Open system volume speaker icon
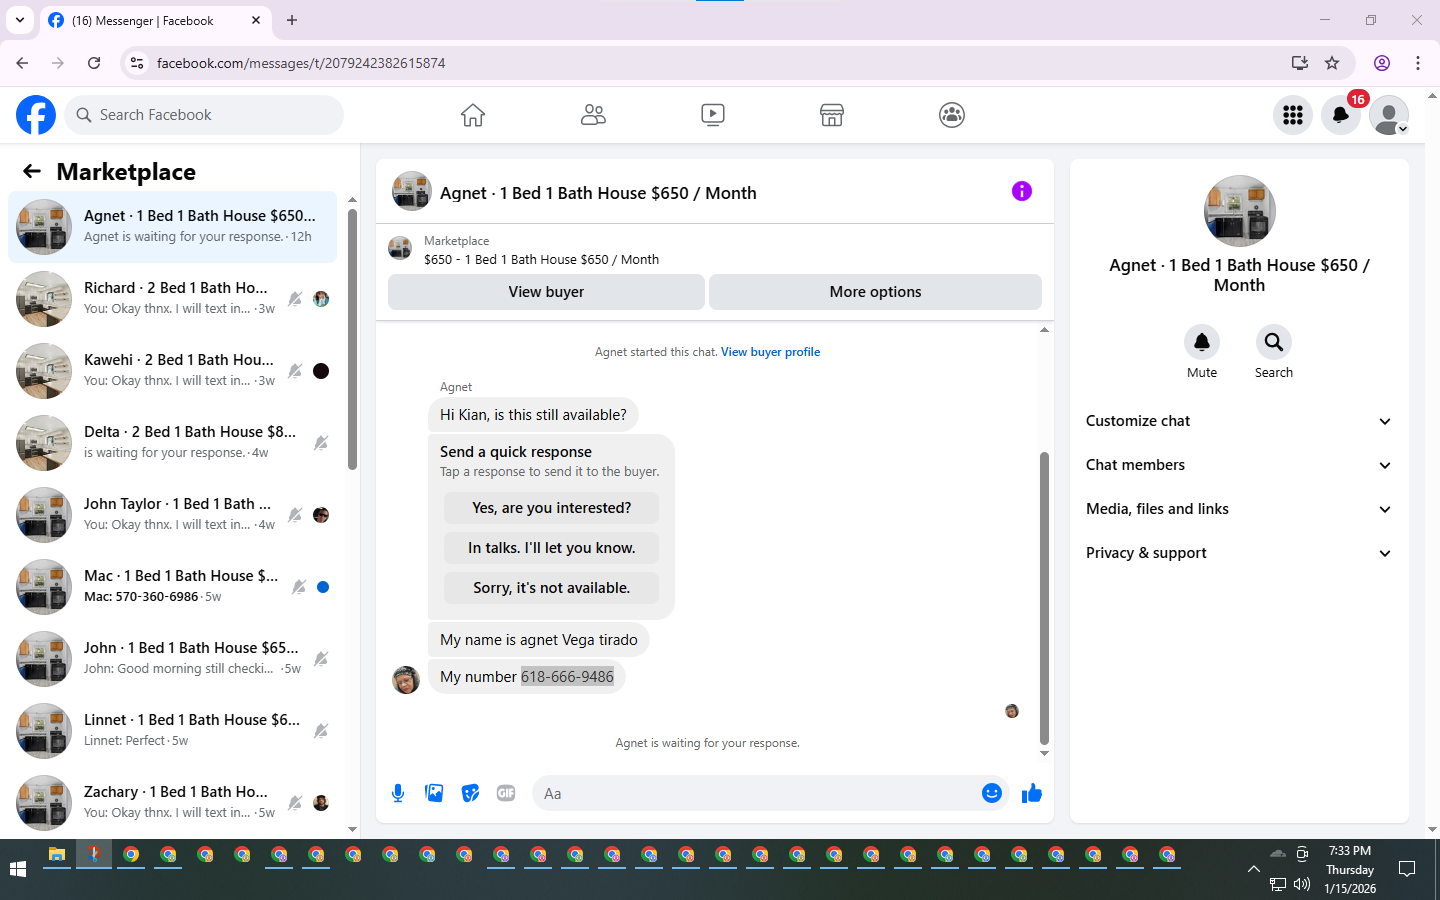 [1301, 884]
